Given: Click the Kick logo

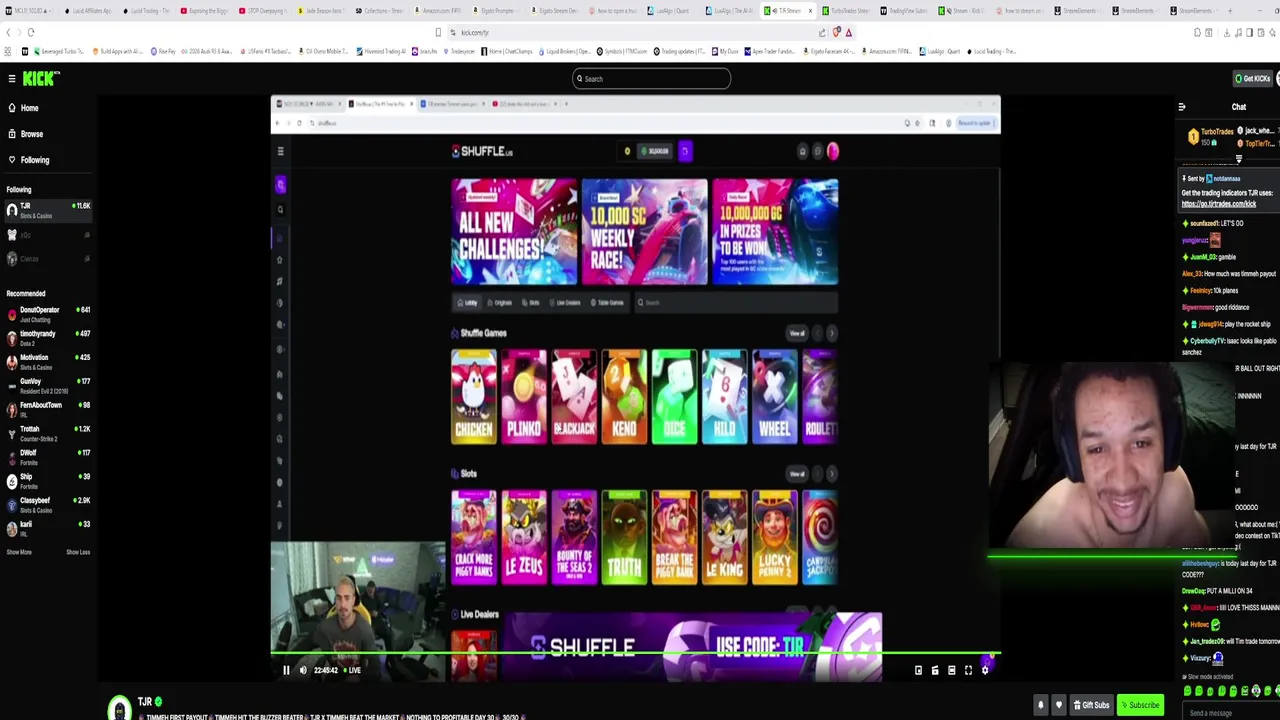Looking at the screenshot, I should [42, 79].
